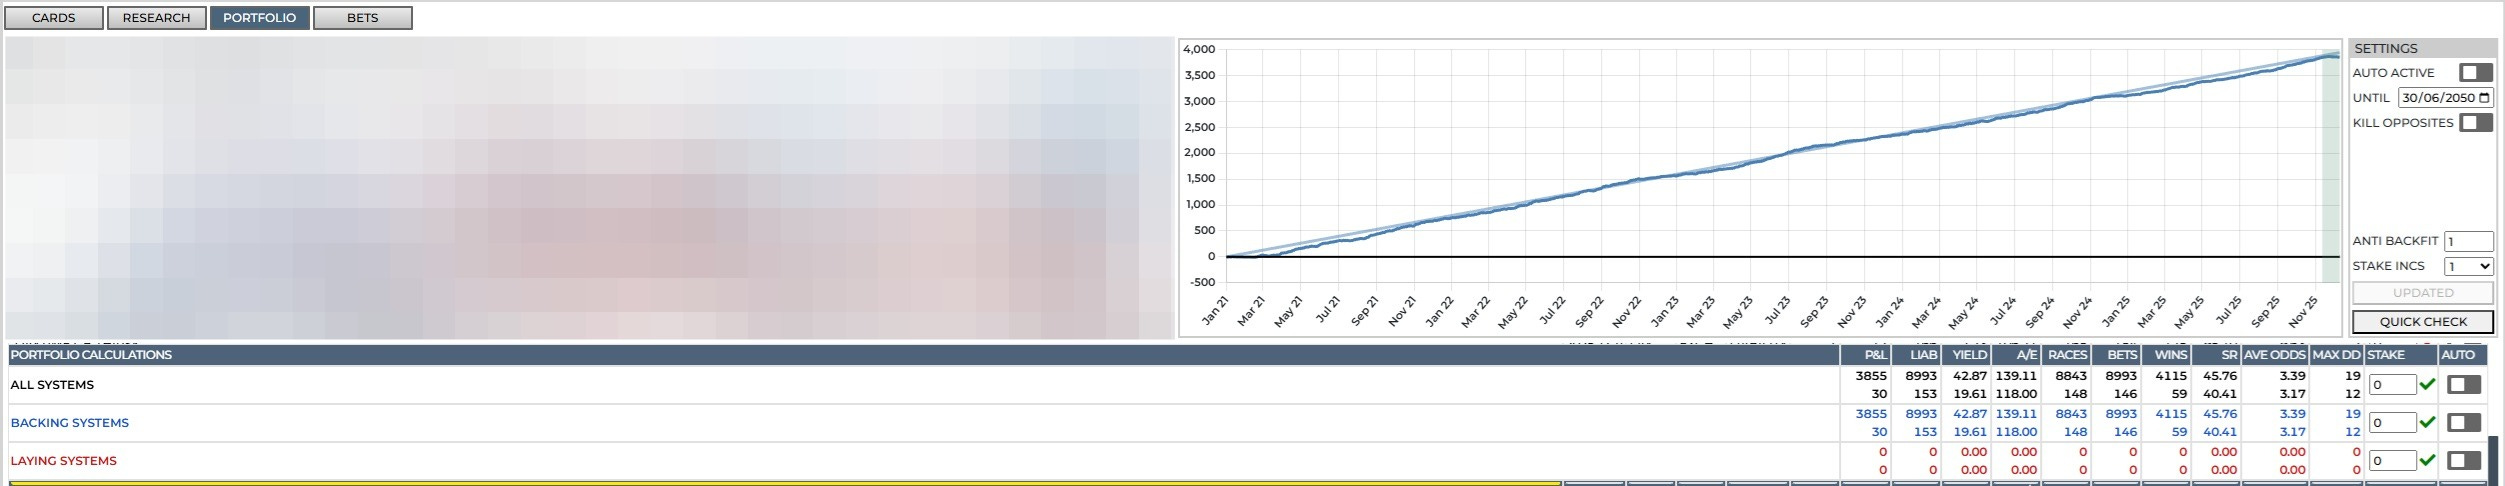Image resolution: width=2505 pixels, height=486 pixels.
Task: Click the blue BACKING SYSTEMS SR value 45.76
Action: 2220,414
